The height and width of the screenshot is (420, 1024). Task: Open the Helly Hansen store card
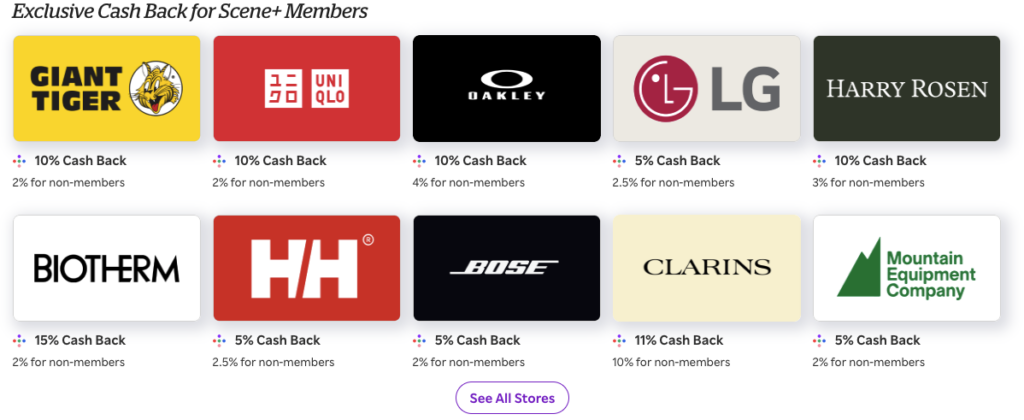click(x=306, y=267)
